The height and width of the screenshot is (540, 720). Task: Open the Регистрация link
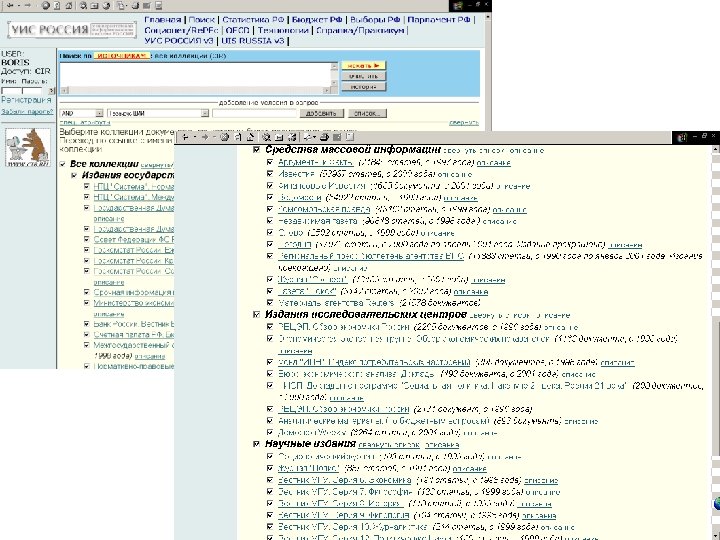pyautogui.click(x=26, y=100)
